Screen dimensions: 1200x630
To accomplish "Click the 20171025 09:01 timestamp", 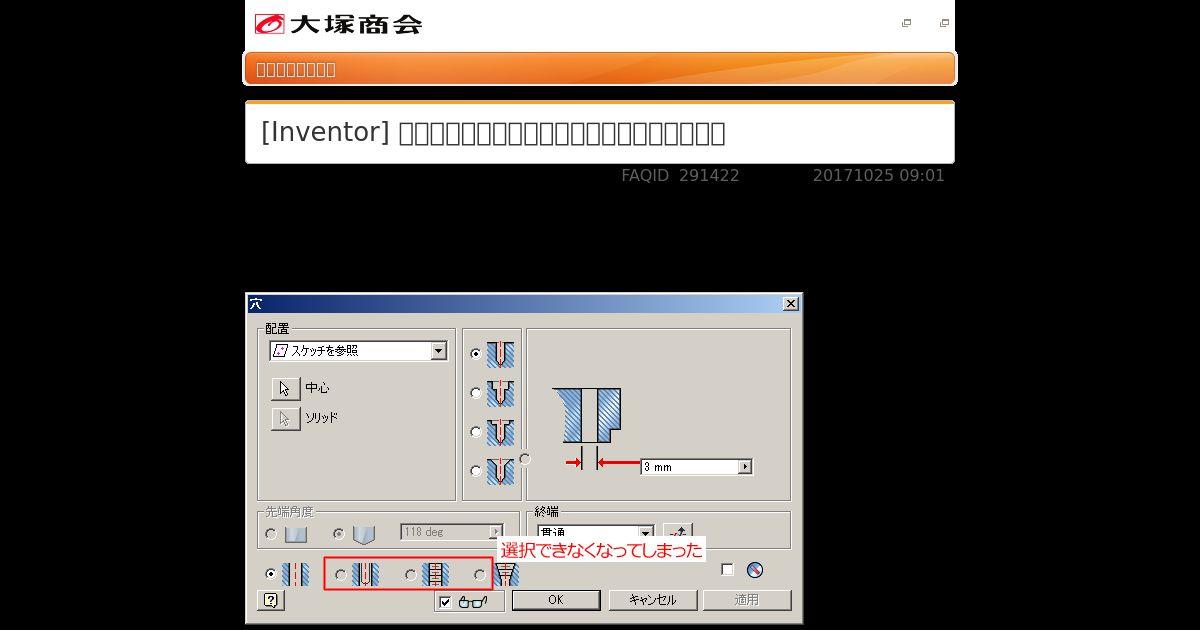I will [878, 175].
